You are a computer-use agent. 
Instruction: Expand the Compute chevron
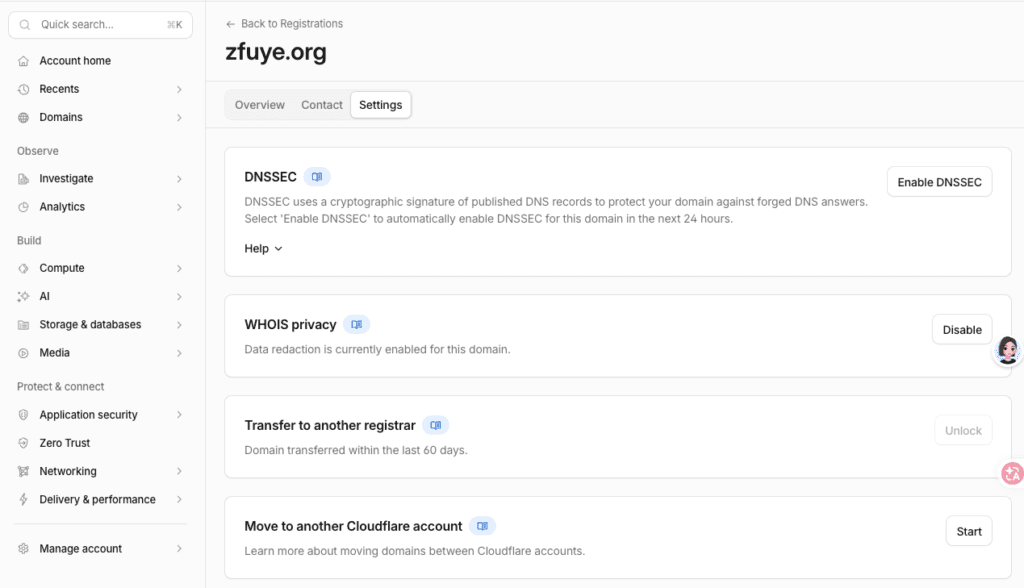(x=179, y=269)
